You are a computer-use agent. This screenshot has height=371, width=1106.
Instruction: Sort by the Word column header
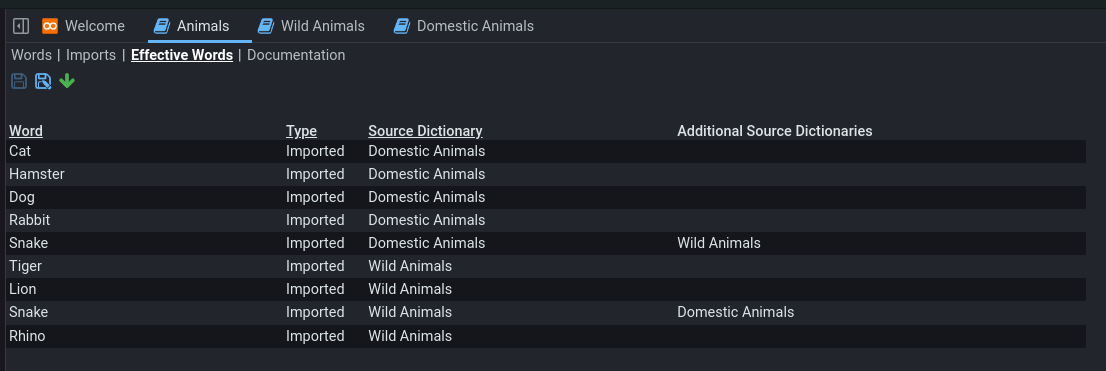(26, 130)
